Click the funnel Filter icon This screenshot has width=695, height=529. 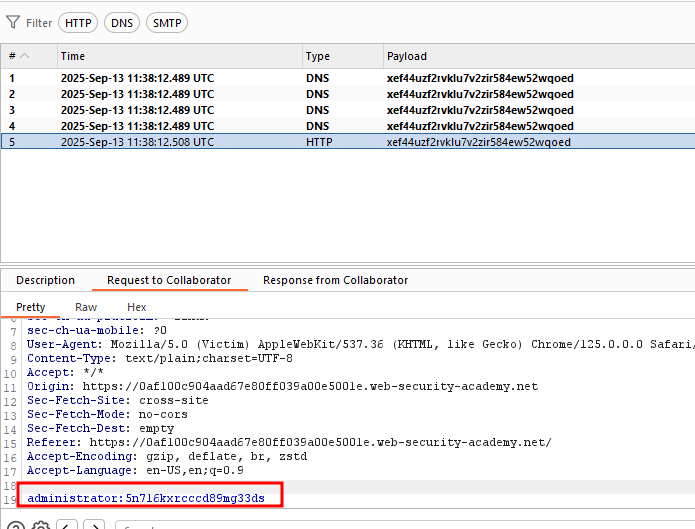pyautogui.click(x=13, y=22)
